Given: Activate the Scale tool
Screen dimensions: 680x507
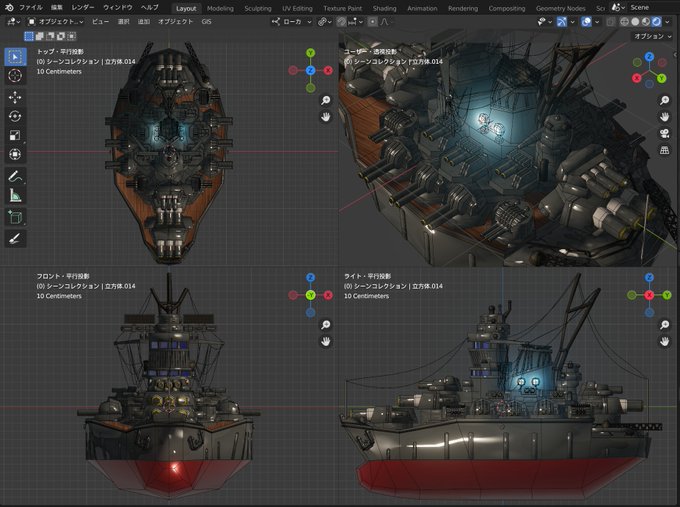Looking at the screenshot, I should (x=15, y=135).
